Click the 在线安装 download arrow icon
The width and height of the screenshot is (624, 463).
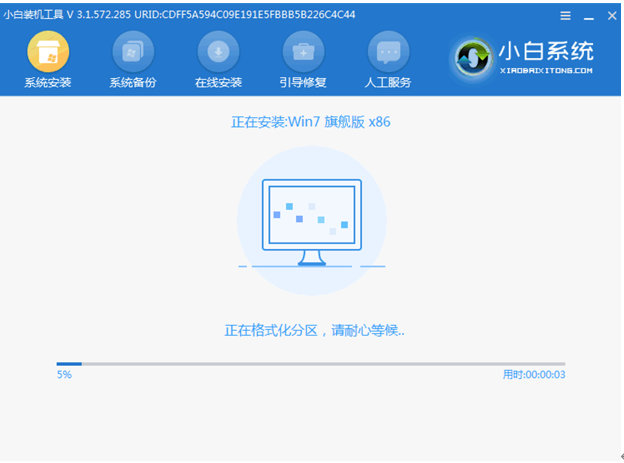218,52
